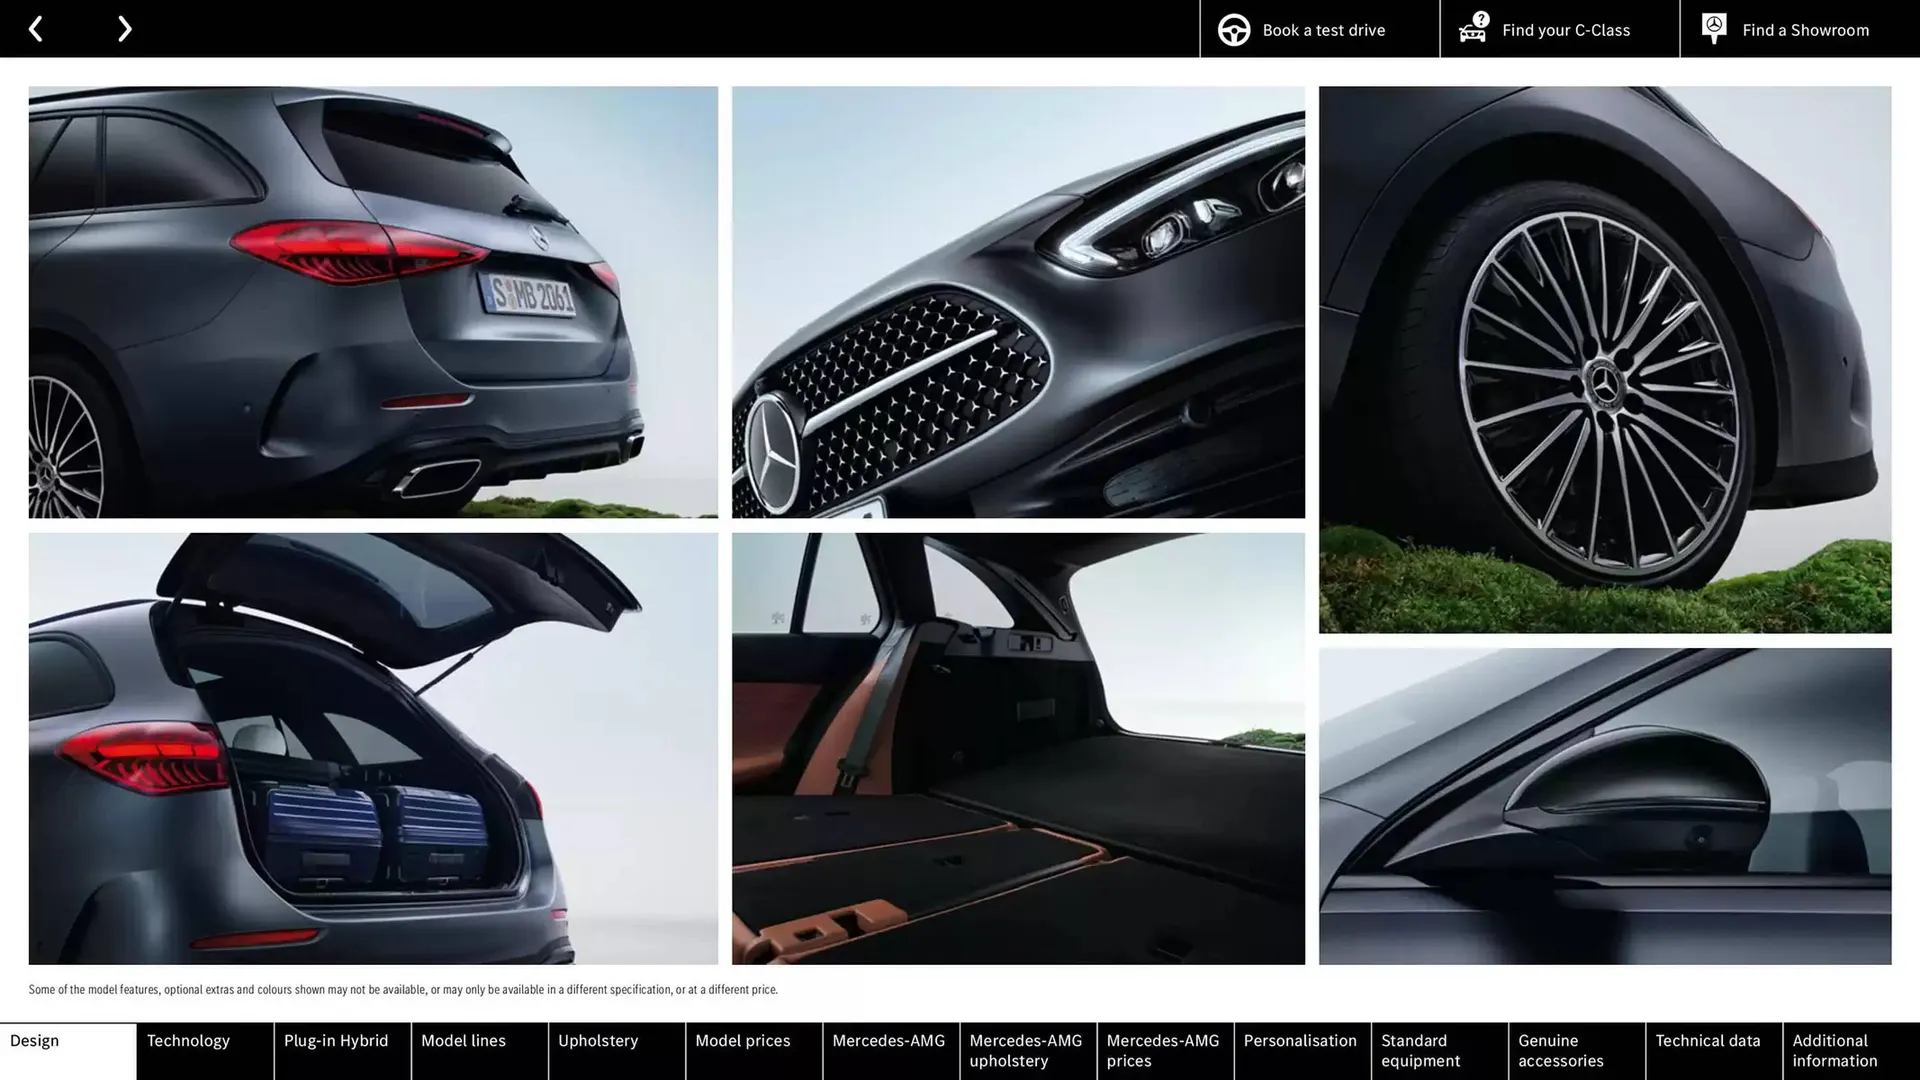Click the left navigation arrow
Viewport: 1920px width, 1080px height.
[36, 28]
